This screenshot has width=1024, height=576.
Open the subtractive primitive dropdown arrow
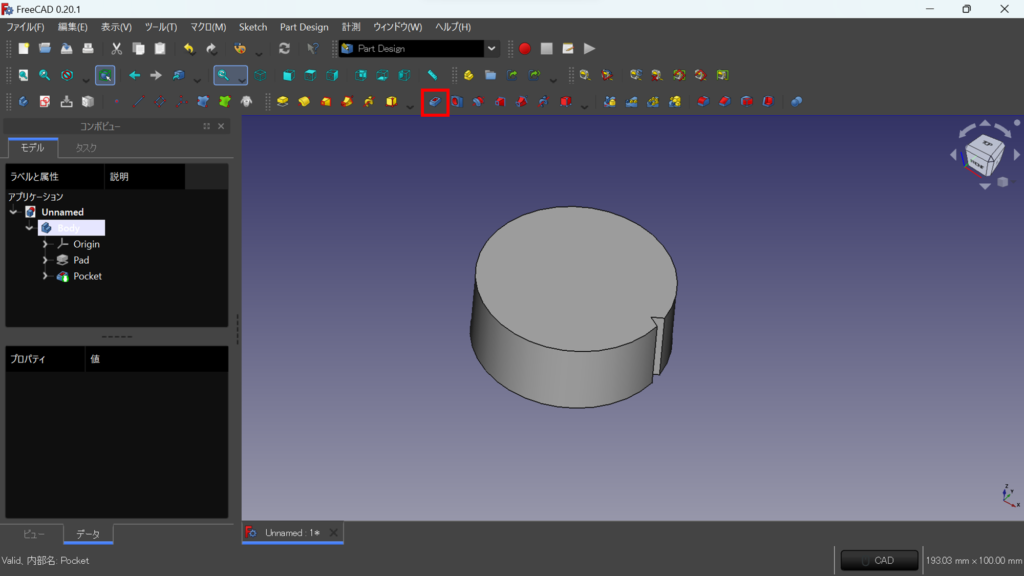pos(584,106)
